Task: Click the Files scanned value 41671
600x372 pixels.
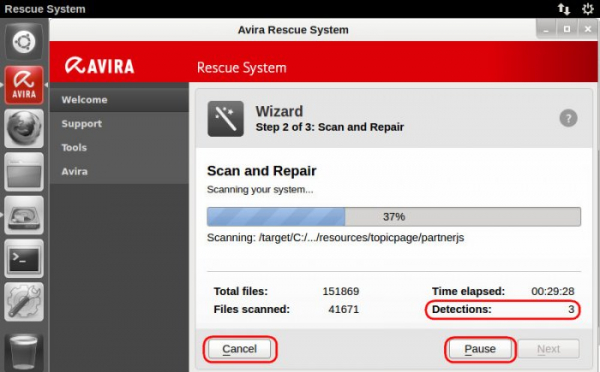Action: [x=344, y=309]
